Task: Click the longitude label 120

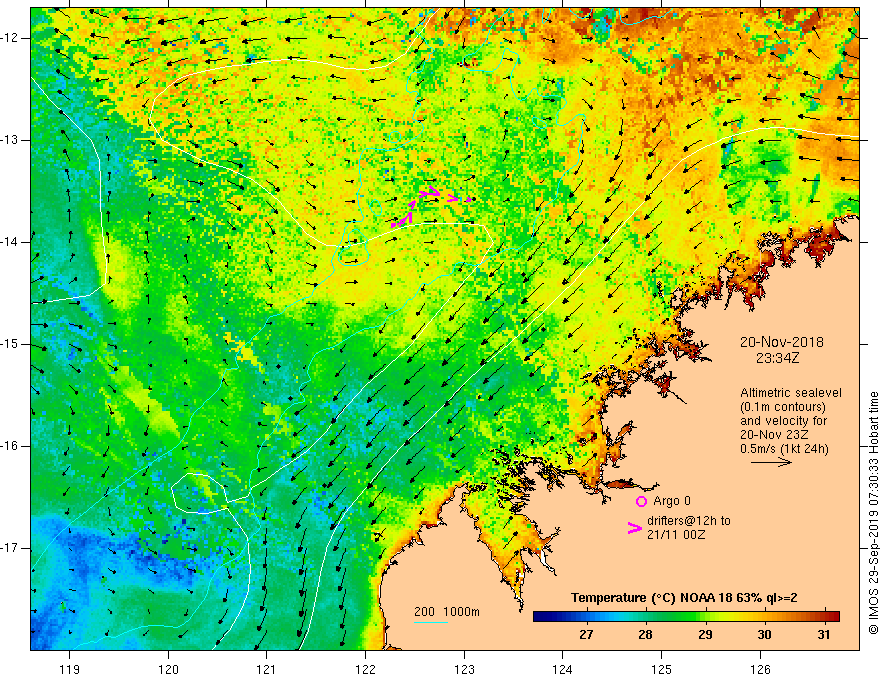Action: point(168,670)
